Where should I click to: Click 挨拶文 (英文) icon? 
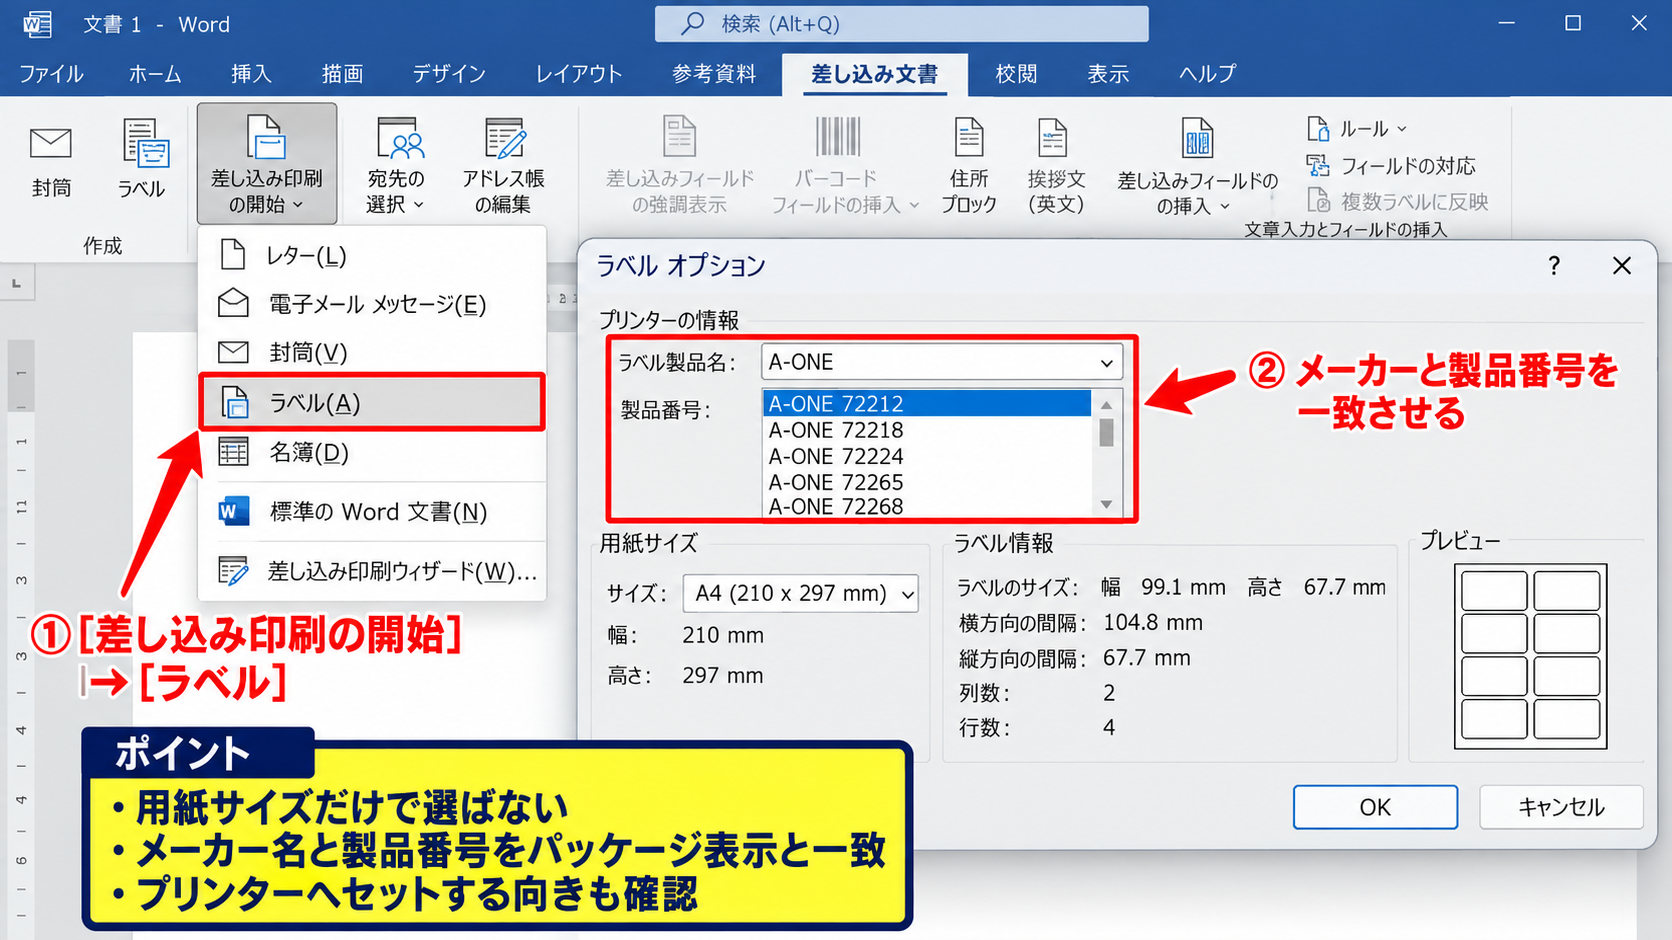[1056, 165]
